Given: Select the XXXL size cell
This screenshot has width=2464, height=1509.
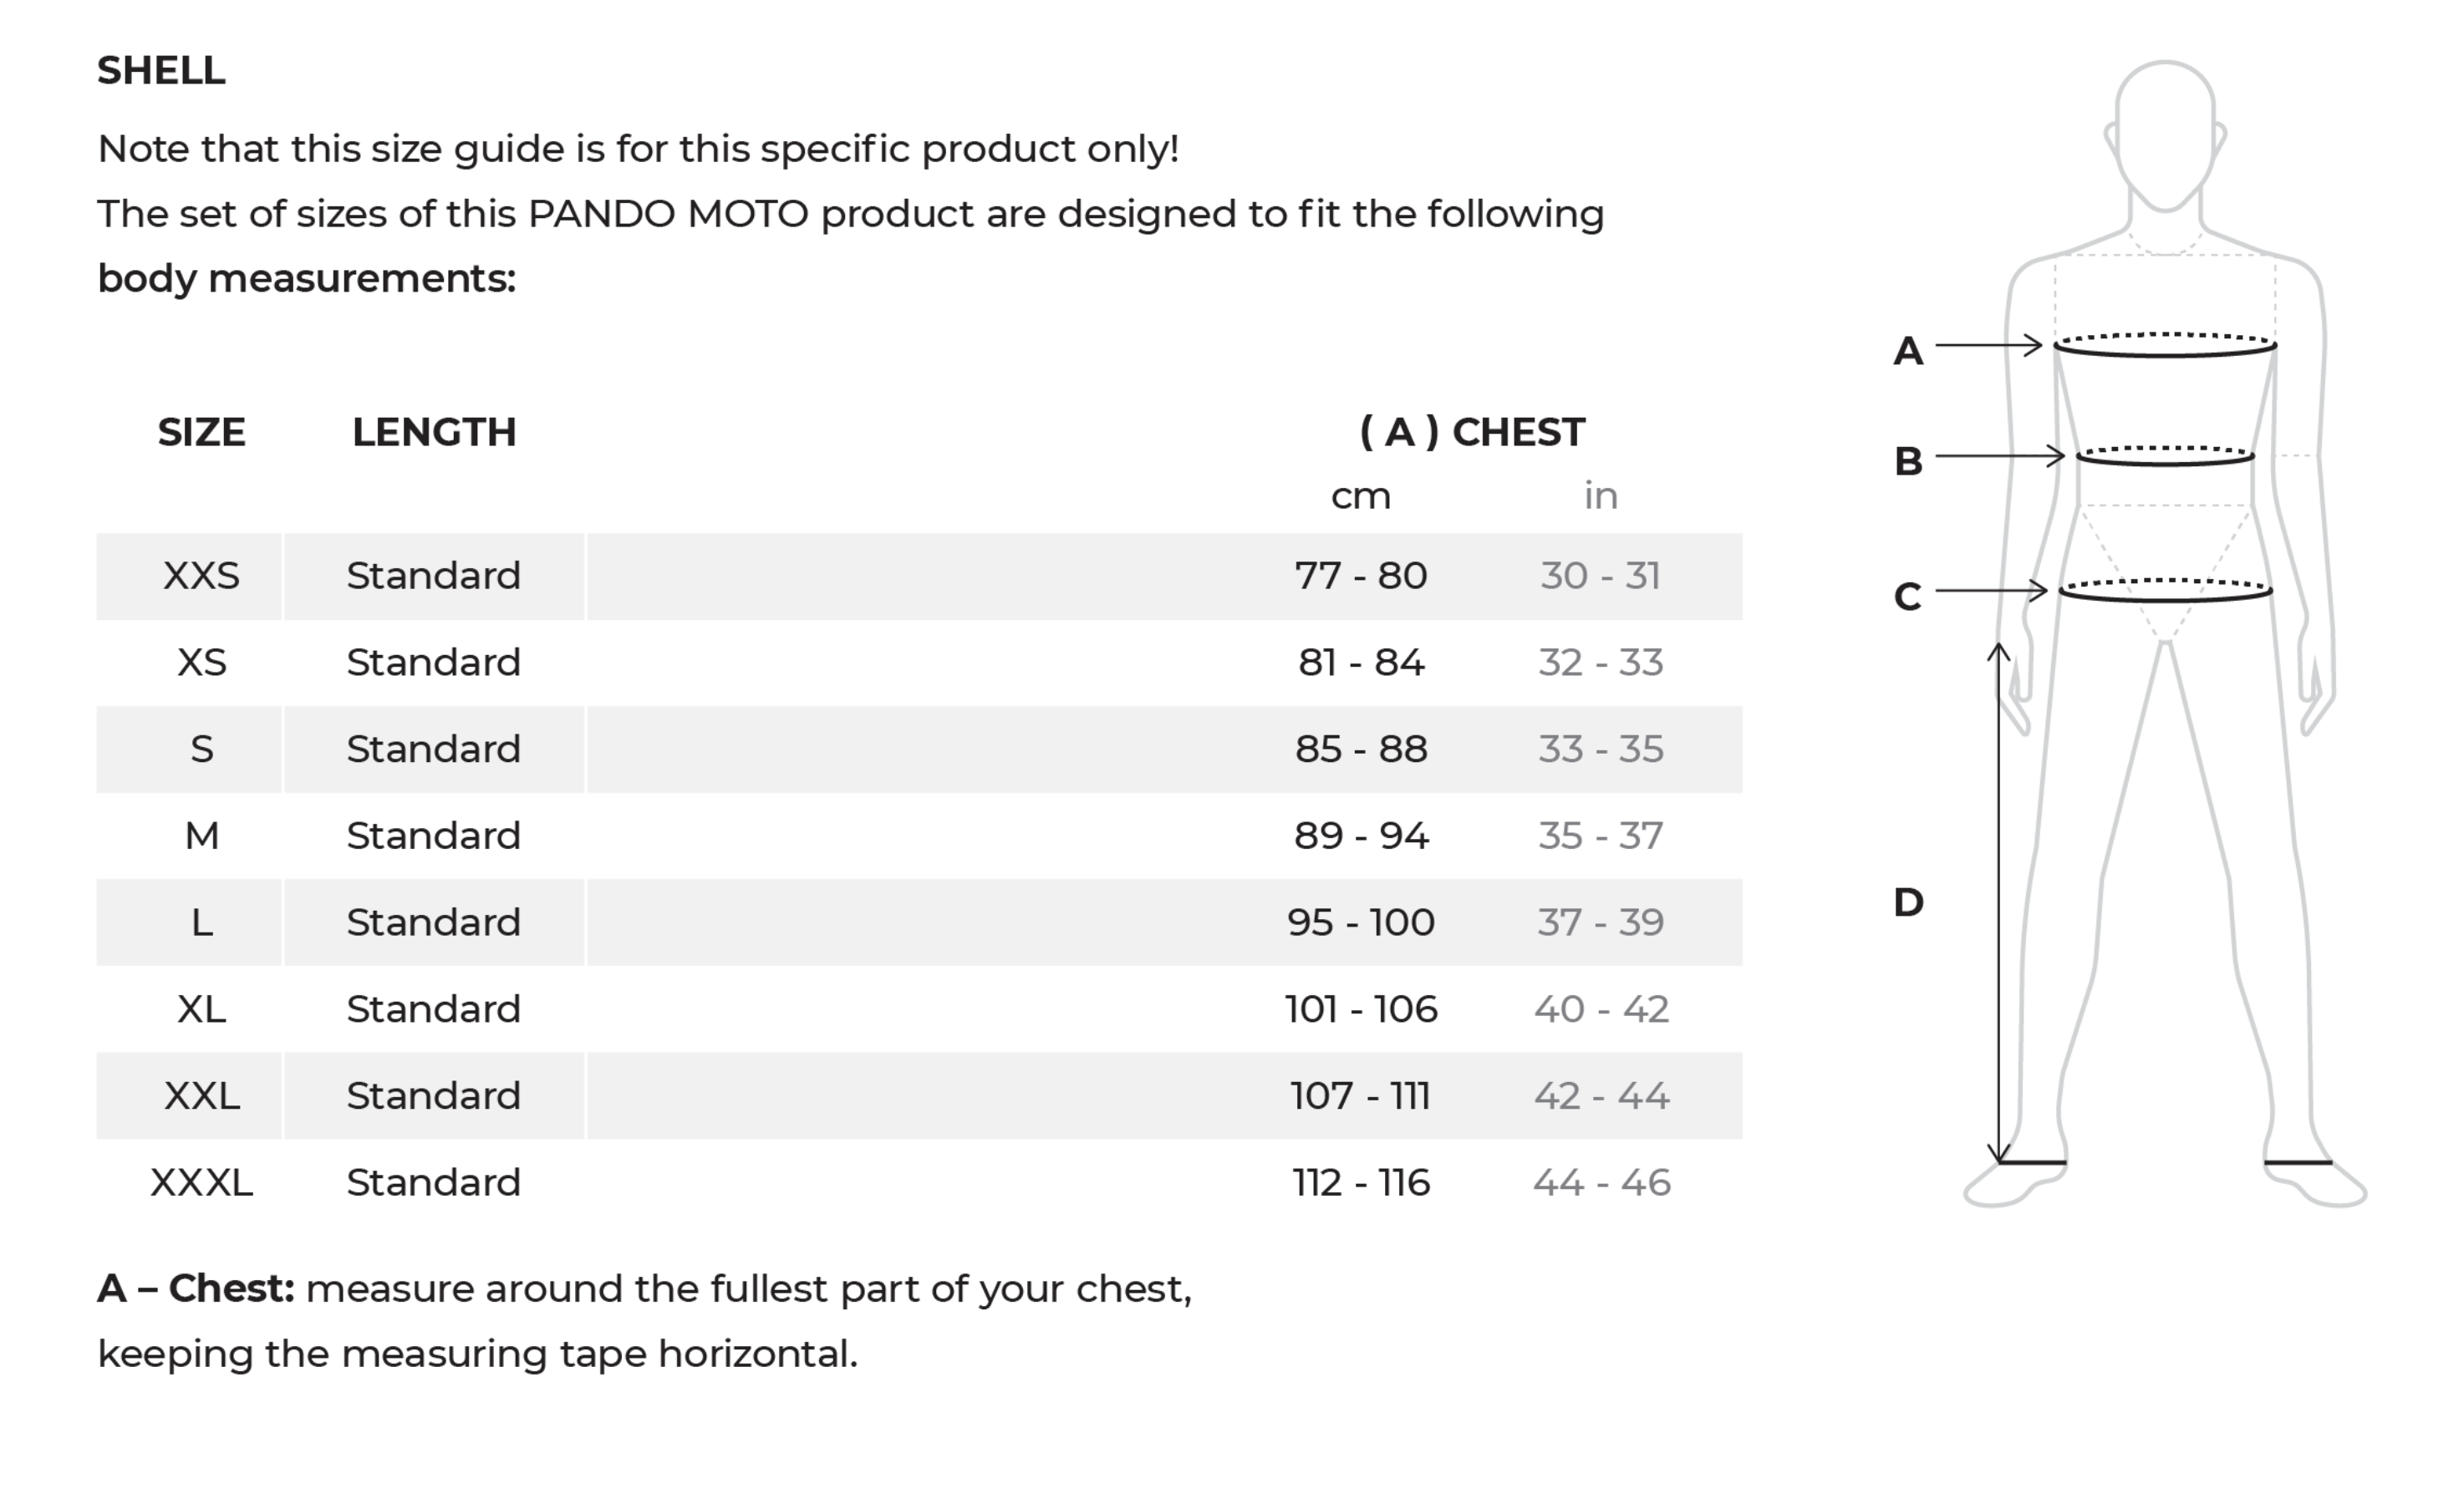Looking at the screenshot, I should point(201,1183).
